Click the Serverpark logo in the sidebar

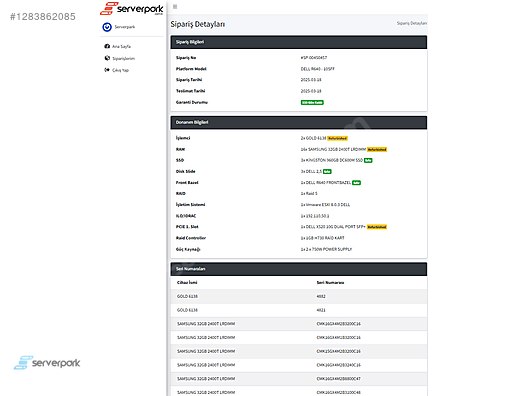132,8
